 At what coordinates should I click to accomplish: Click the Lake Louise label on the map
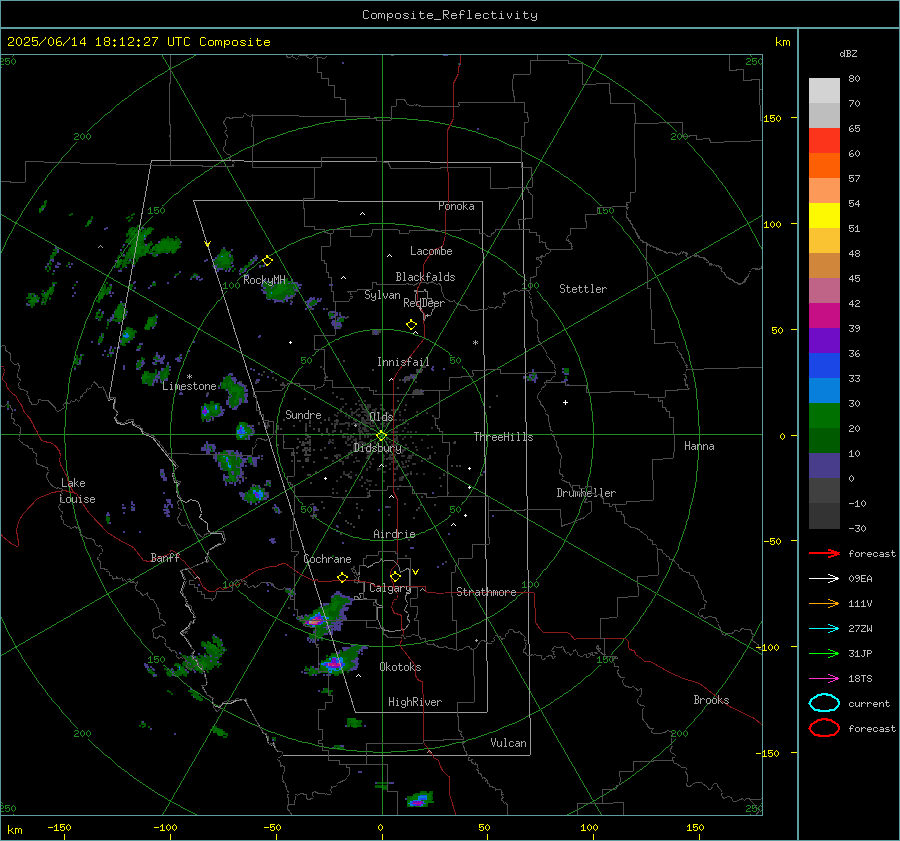pyautogui.click(x=77, y=491)
